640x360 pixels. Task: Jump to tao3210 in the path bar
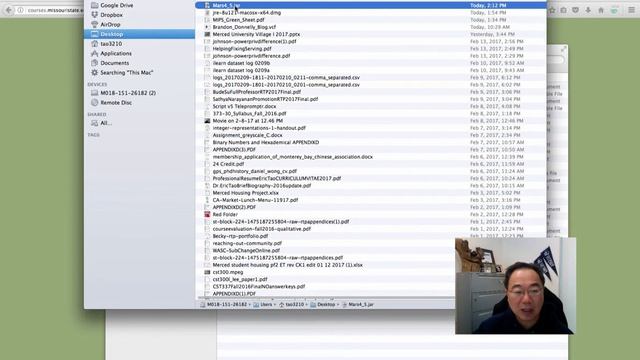[292, 304]
